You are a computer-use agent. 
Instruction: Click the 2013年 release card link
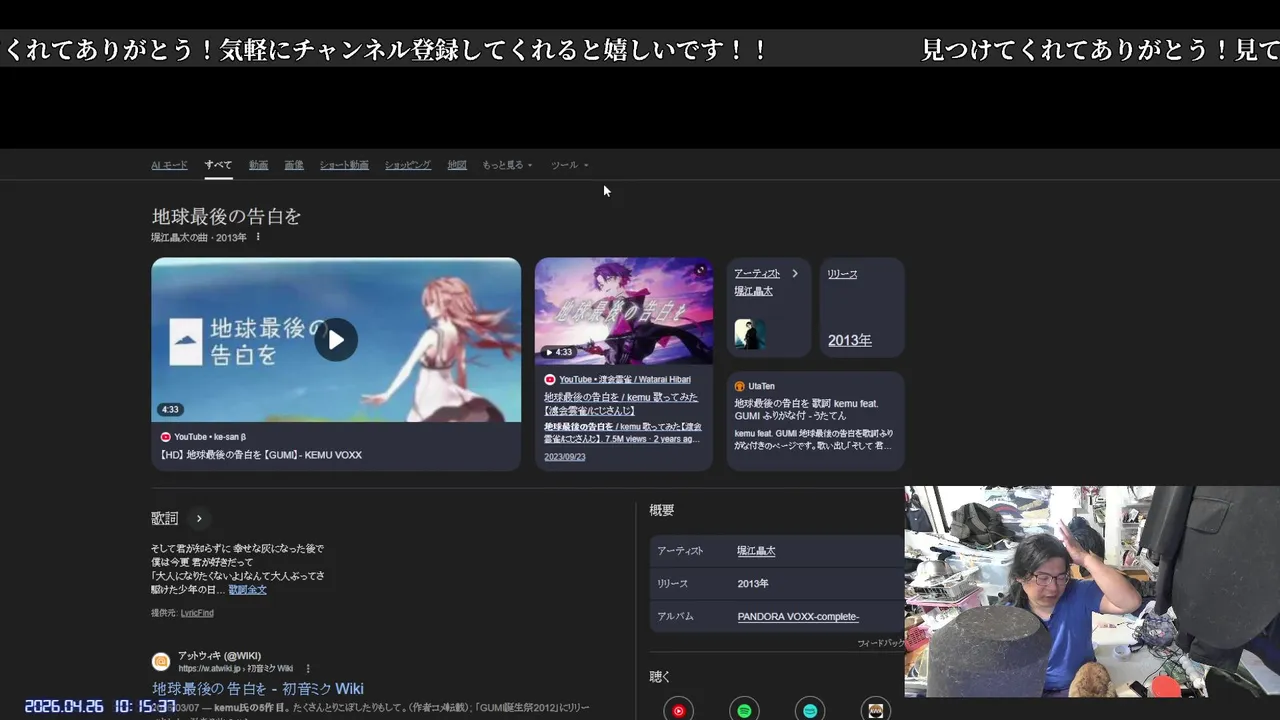(x=850, y=340)
